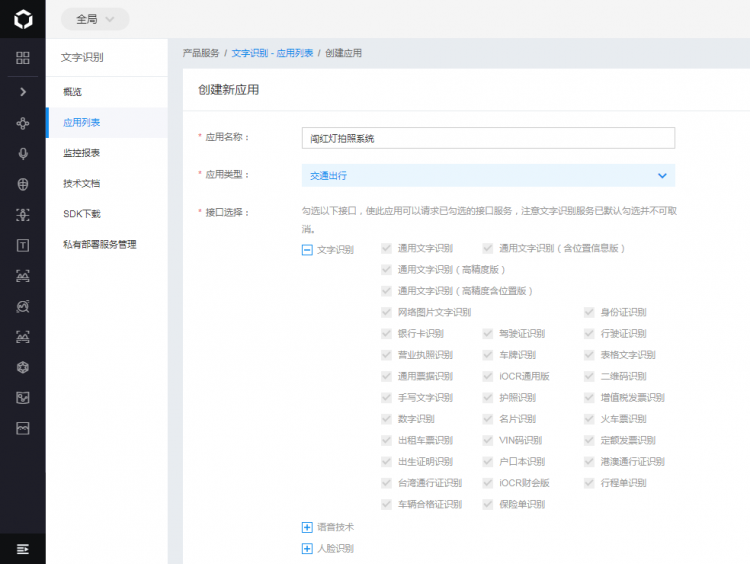Click the globe icon in dark sidebar
The width and height of the screenshot is (750, 564).
[22, 184]
